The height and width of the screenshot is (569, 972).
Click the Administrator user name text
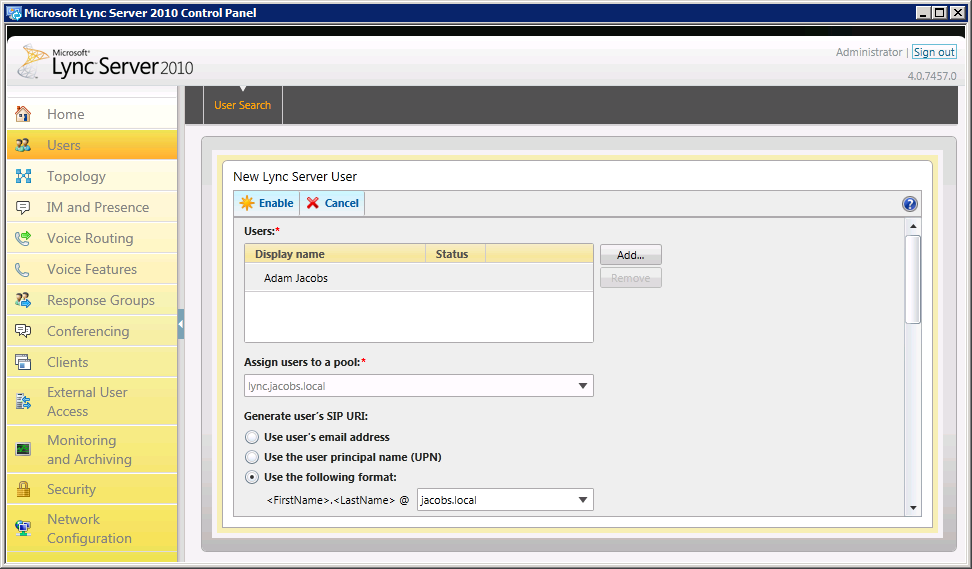868,52
